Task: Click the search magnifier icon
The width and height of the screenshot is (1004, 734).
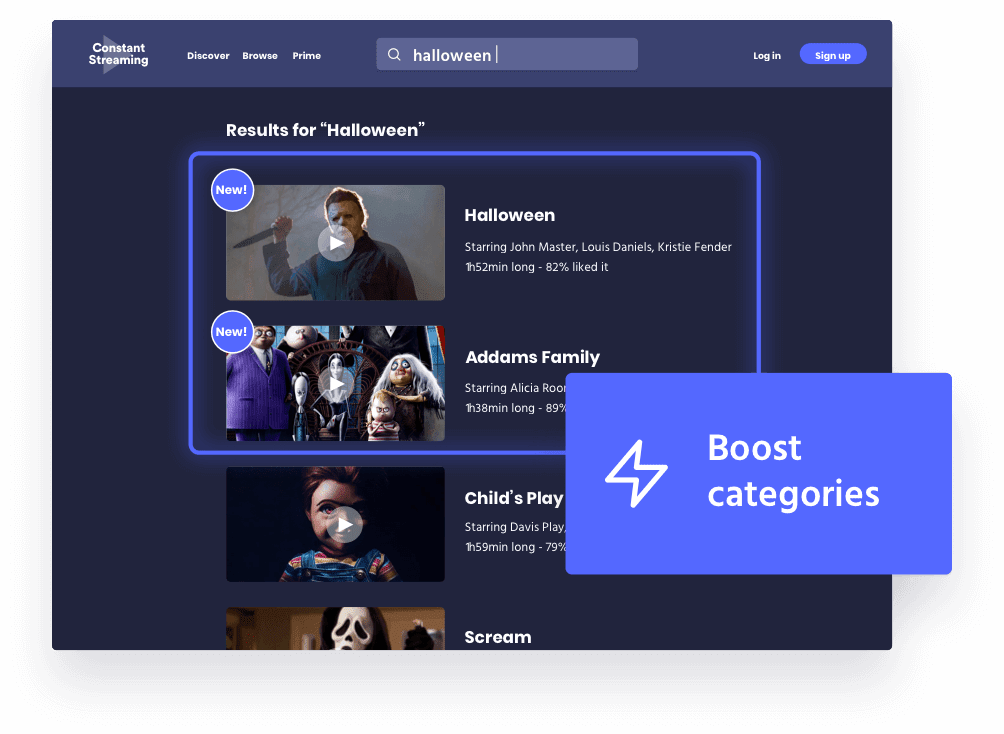Action: tap(394, 54)
